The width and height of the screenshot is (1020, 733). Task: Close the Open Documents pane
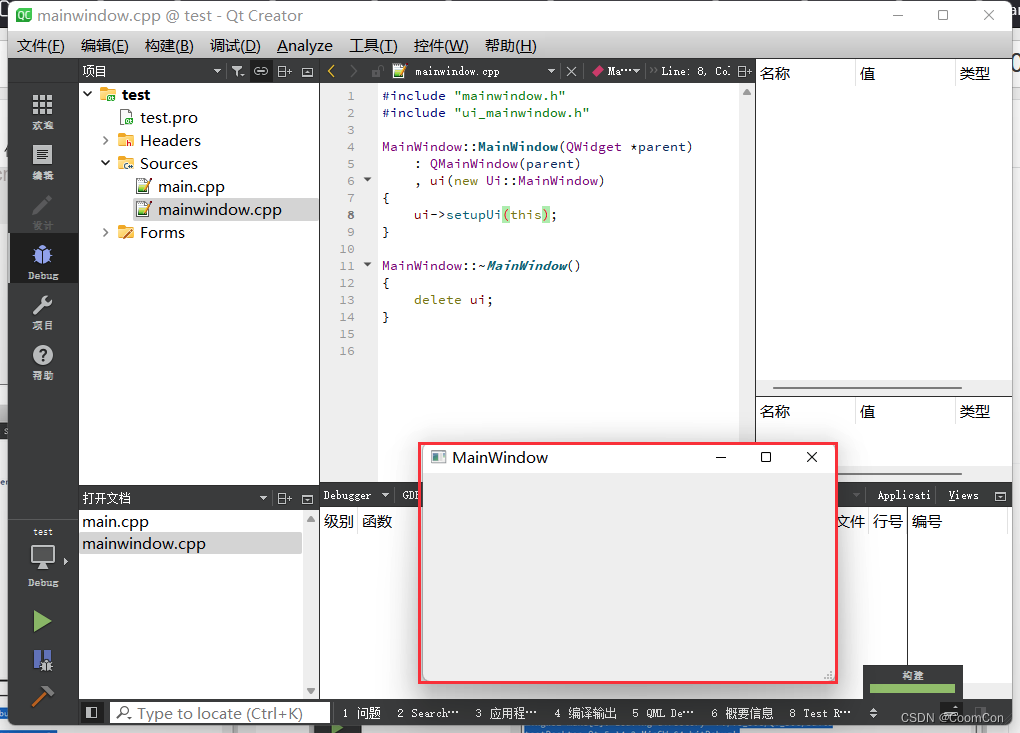click(308, 499)
